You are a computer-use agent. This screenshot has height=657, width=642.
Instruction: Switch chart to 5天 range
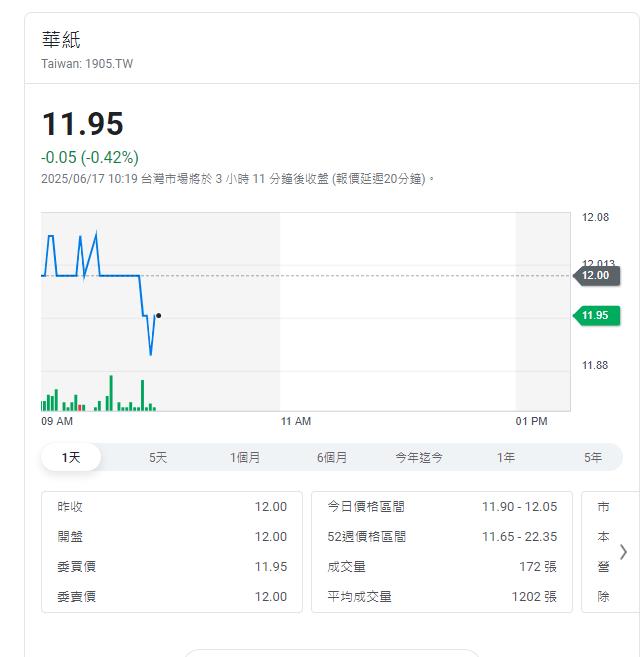158,457
